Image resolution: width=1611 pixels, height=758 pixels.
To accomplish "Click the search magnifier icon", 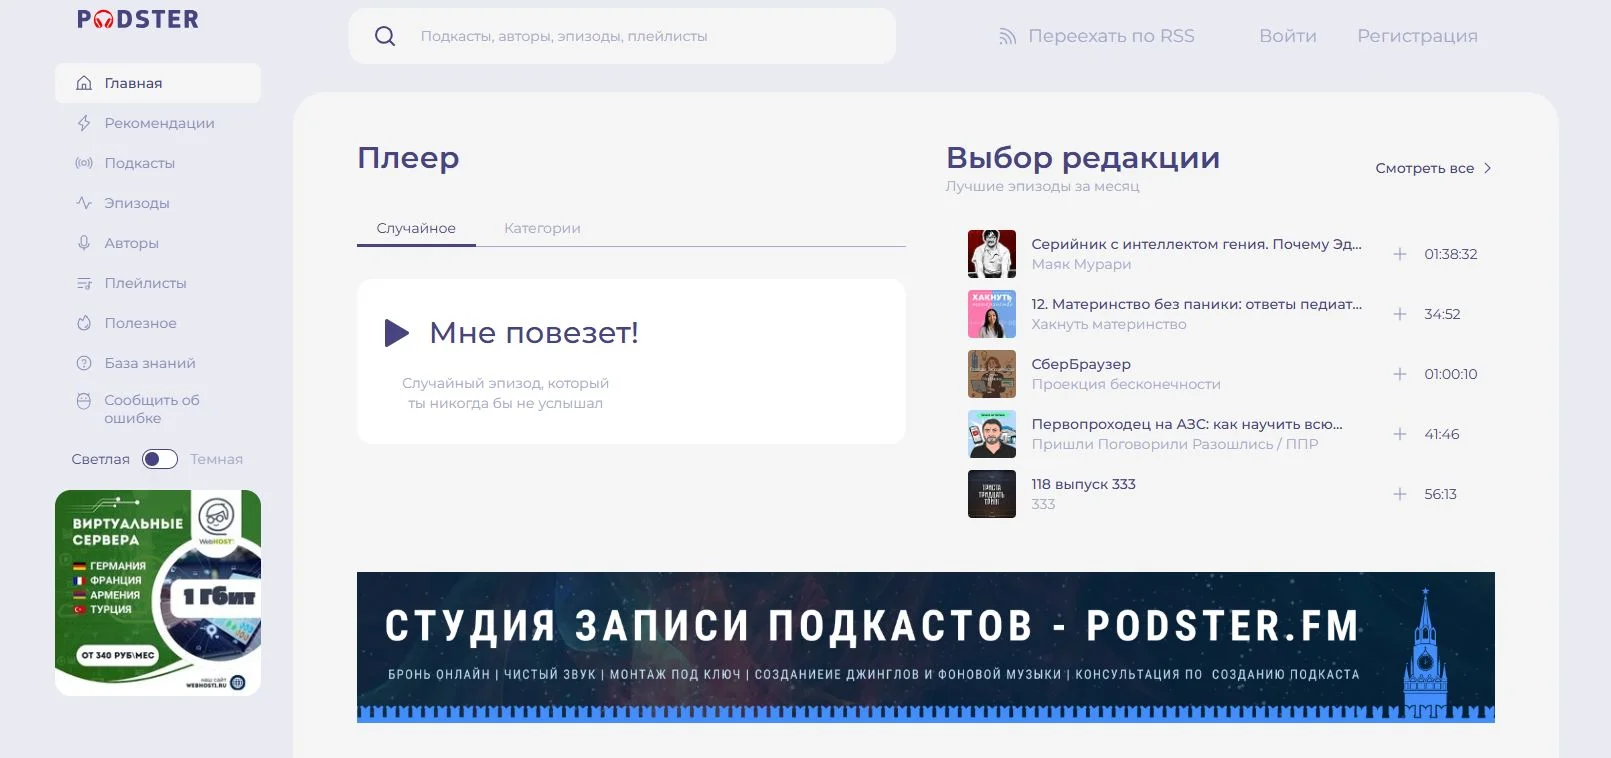I will (385, 36).
